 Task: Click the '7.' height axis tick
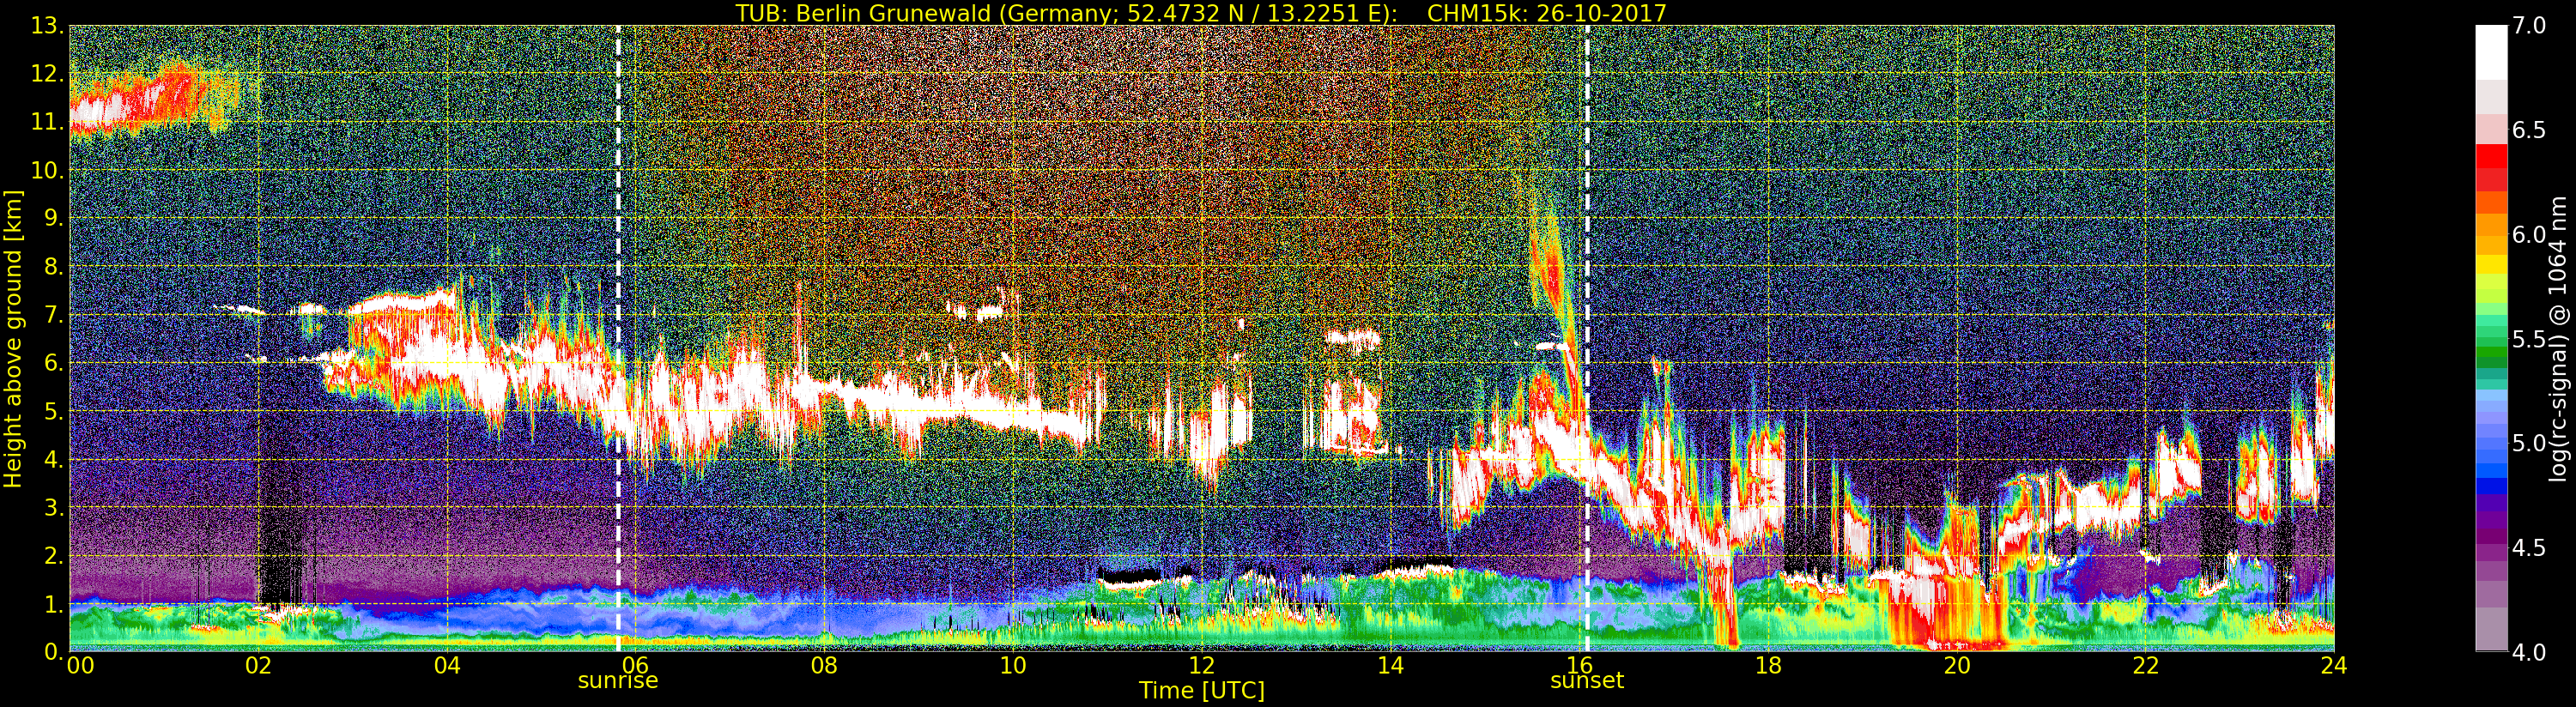click(x=53, y=315)
